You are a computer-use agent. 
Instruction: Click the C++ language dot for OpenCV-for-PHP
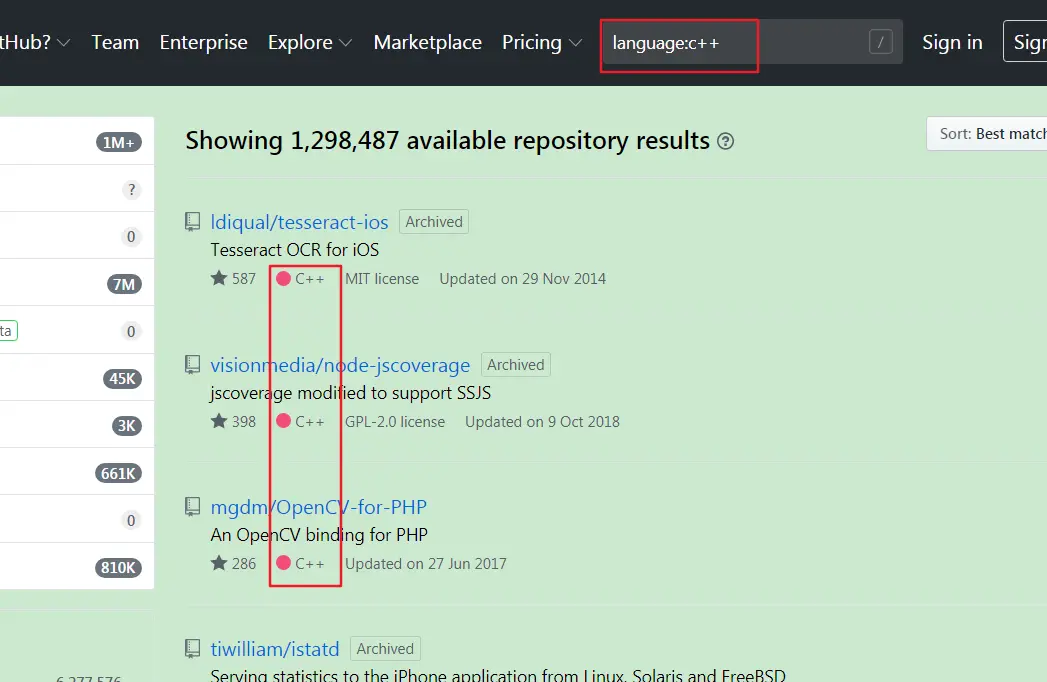(x=283, y=563)
